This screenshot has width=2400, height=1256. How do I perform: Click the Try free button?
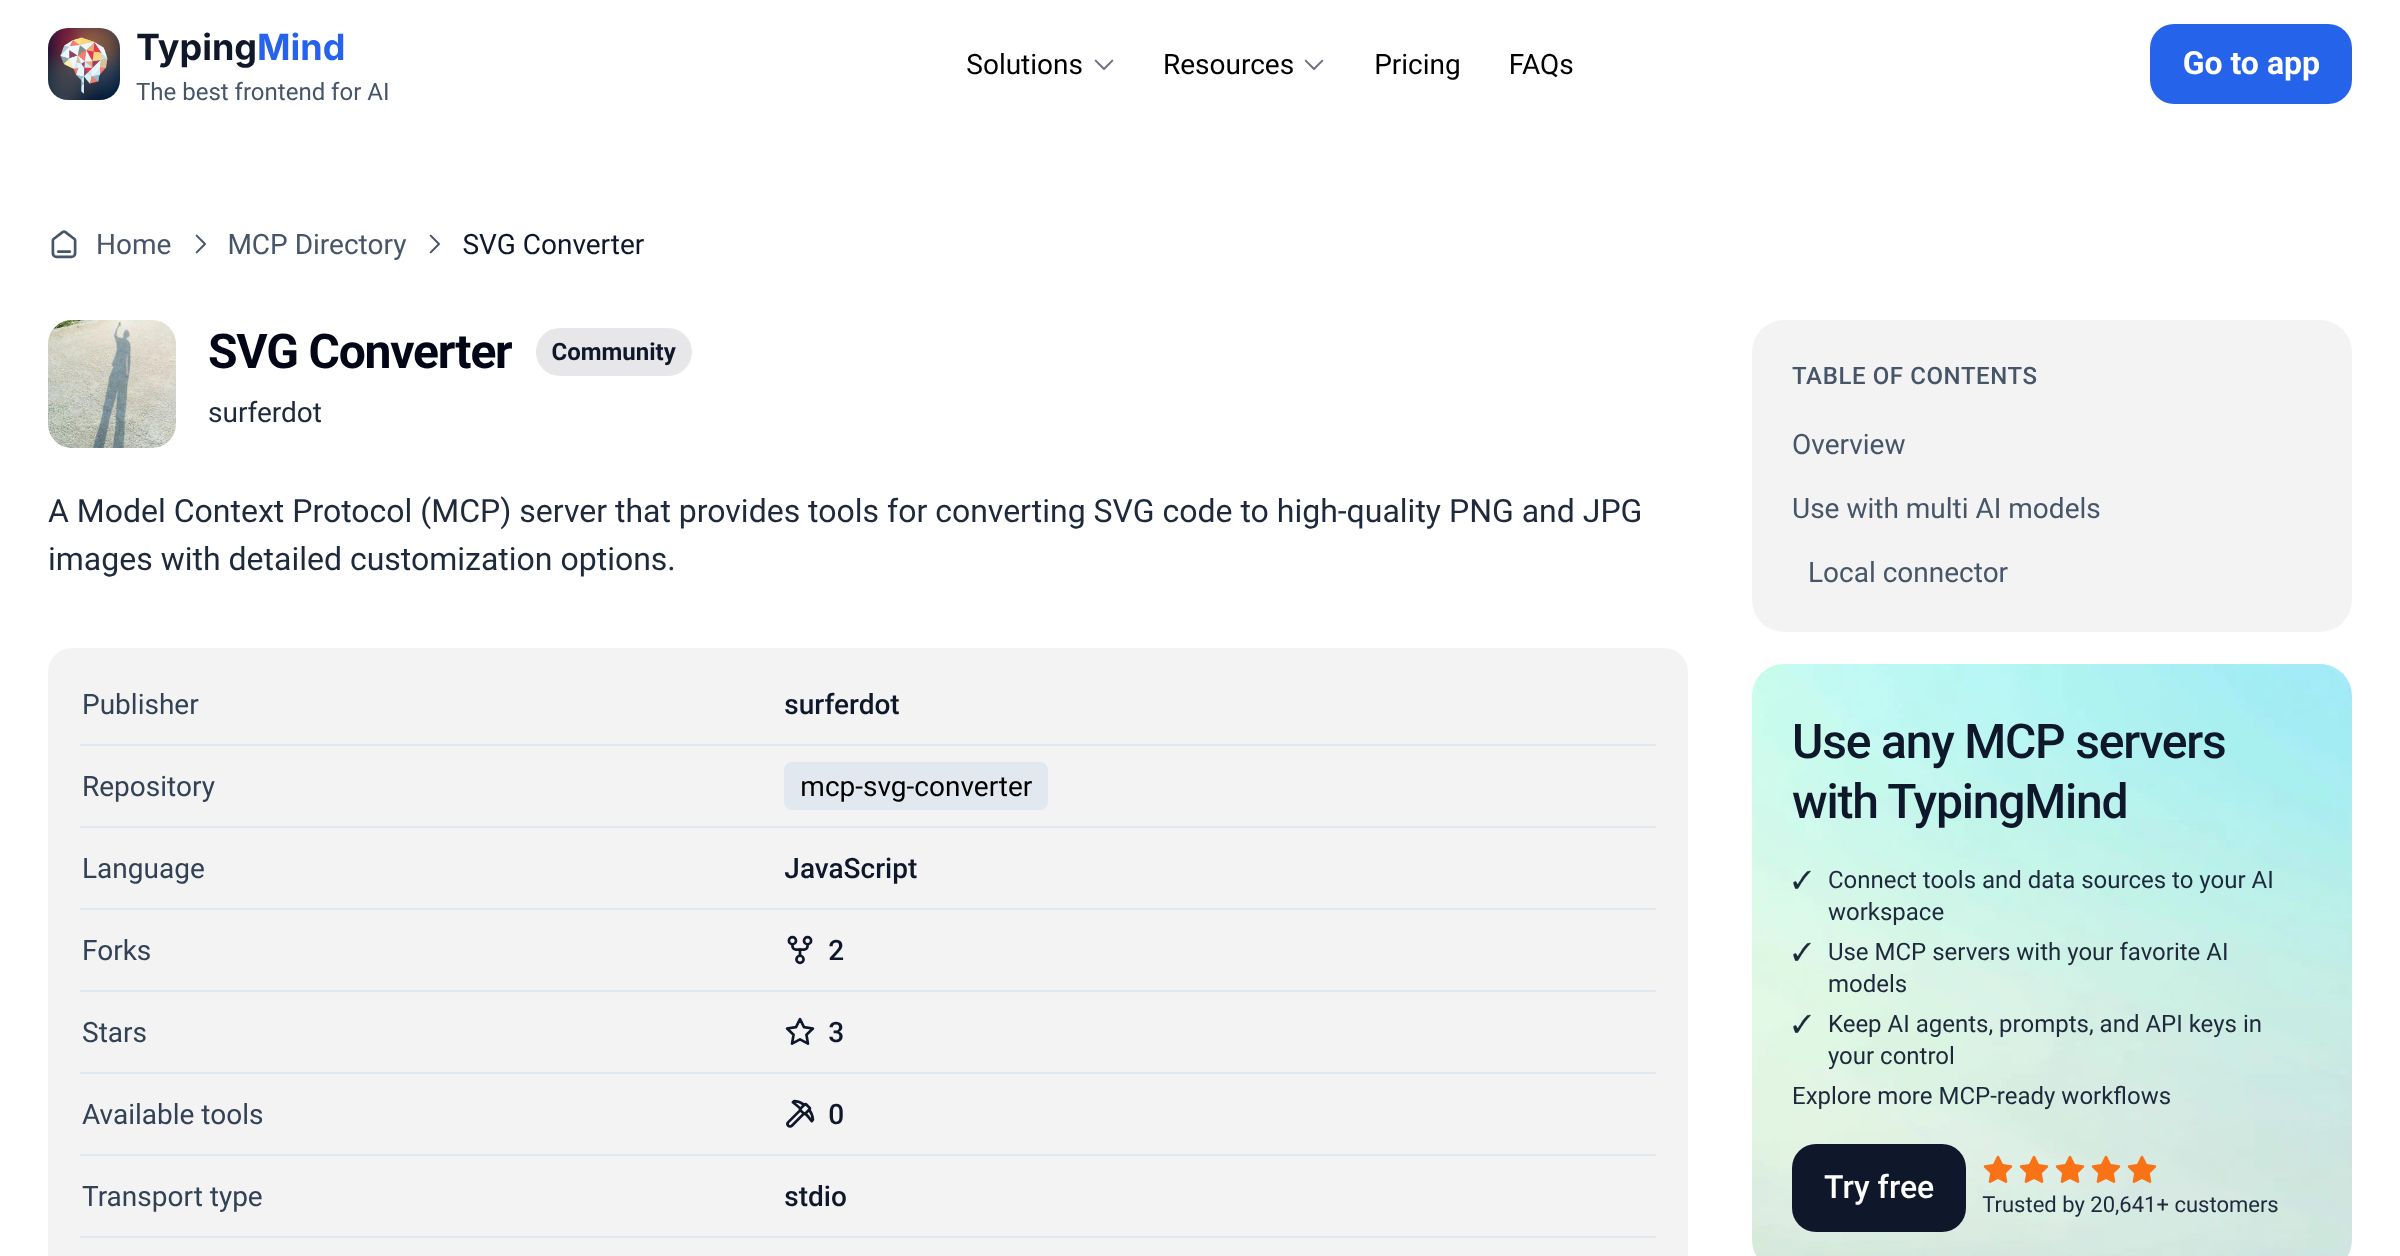click(x=1879, y=1187)
